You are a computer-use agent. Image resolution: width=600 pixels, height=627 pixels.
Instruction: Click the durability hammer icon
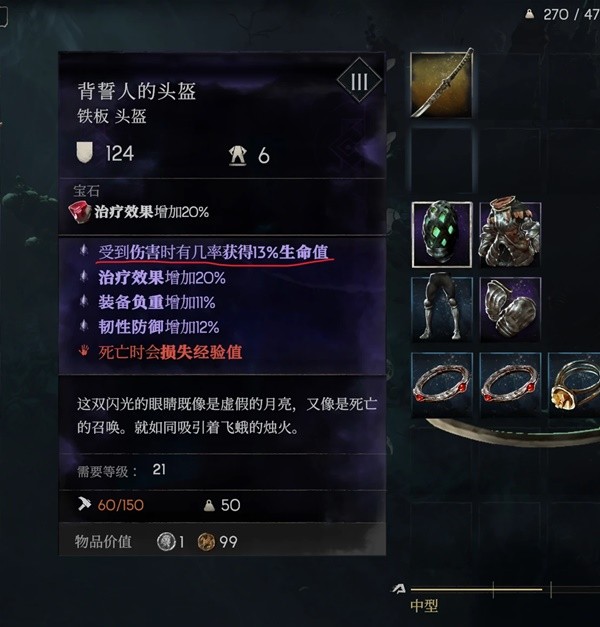[x=84, y=504]
